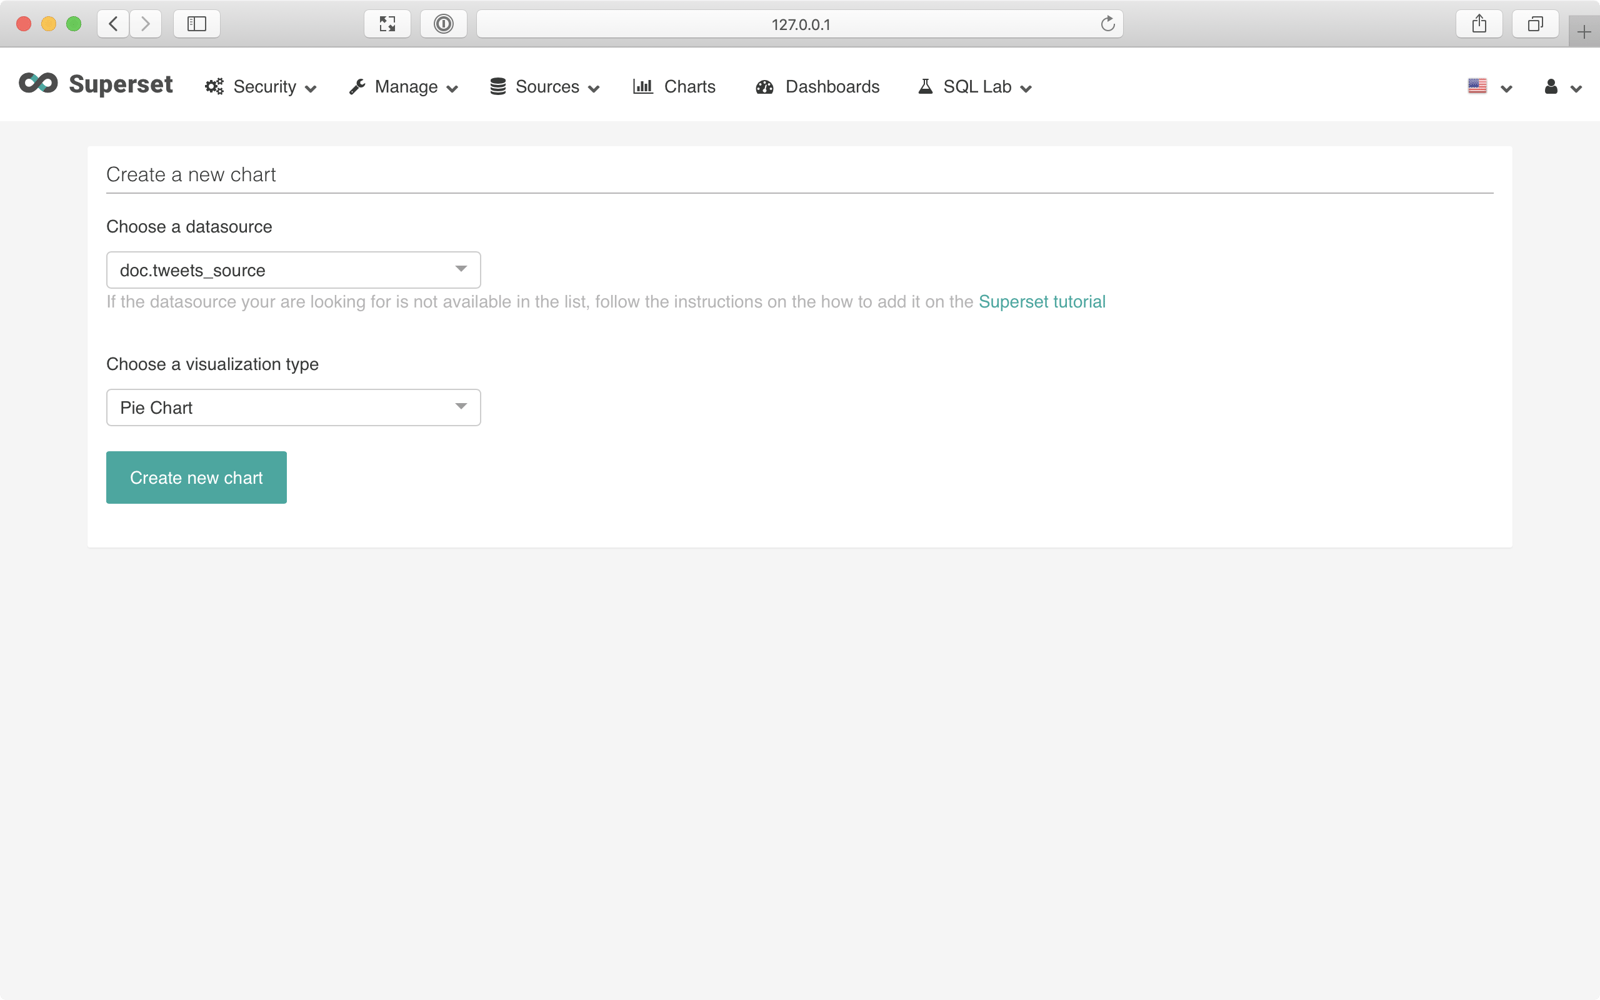
Task: Open the Sources menu
Action: point(545,87)
